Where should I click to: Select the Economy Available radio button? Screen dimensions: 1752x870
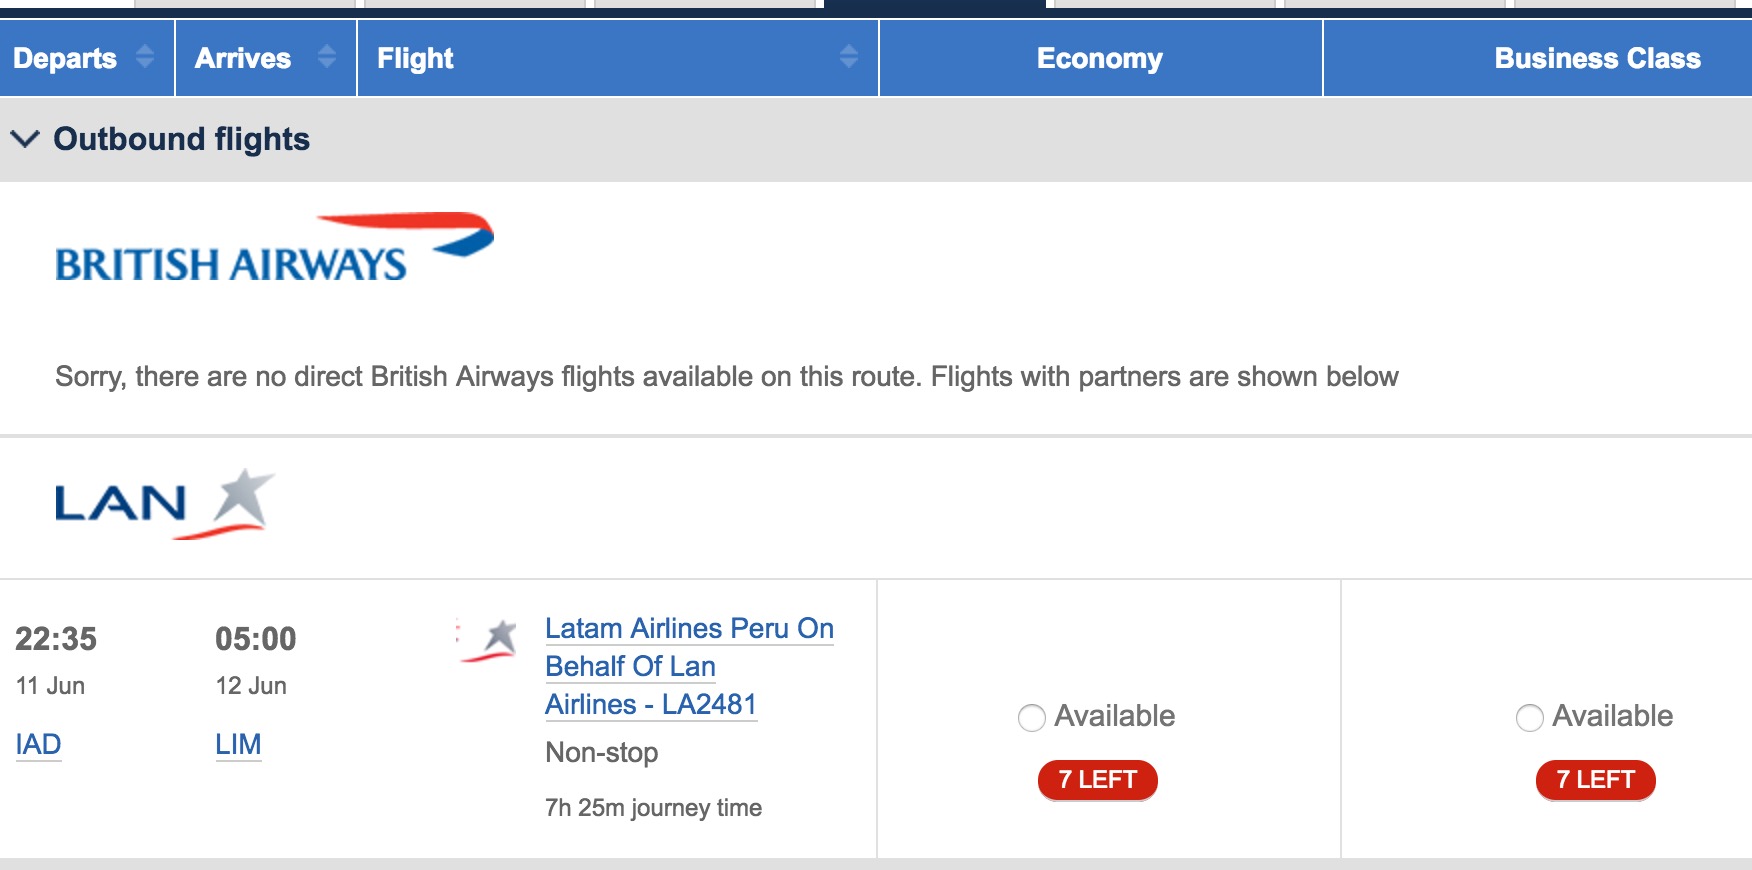1032,718
